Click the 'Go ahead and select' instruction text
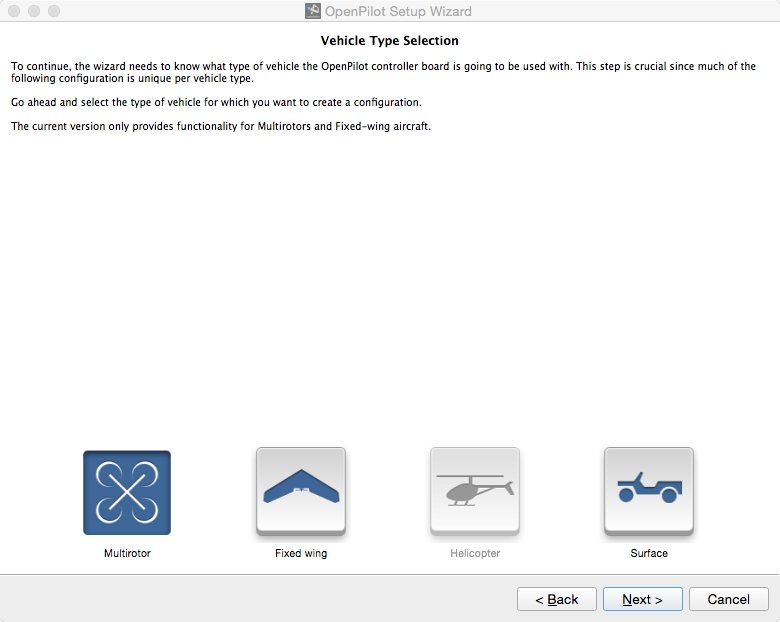This screenshot has height=622, width=780. [215, 103]
